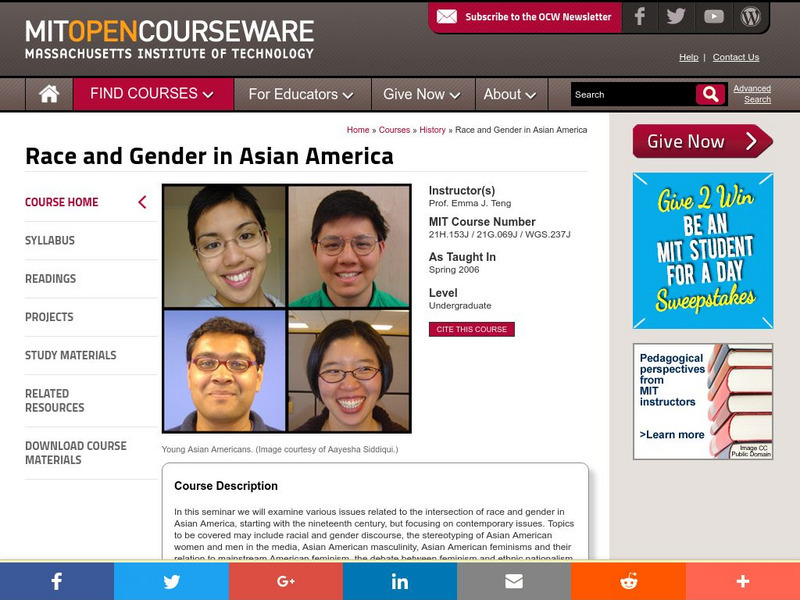Expand the Give Now navigation dropdown
Screen dimensions: 800x600
(422, 94)
